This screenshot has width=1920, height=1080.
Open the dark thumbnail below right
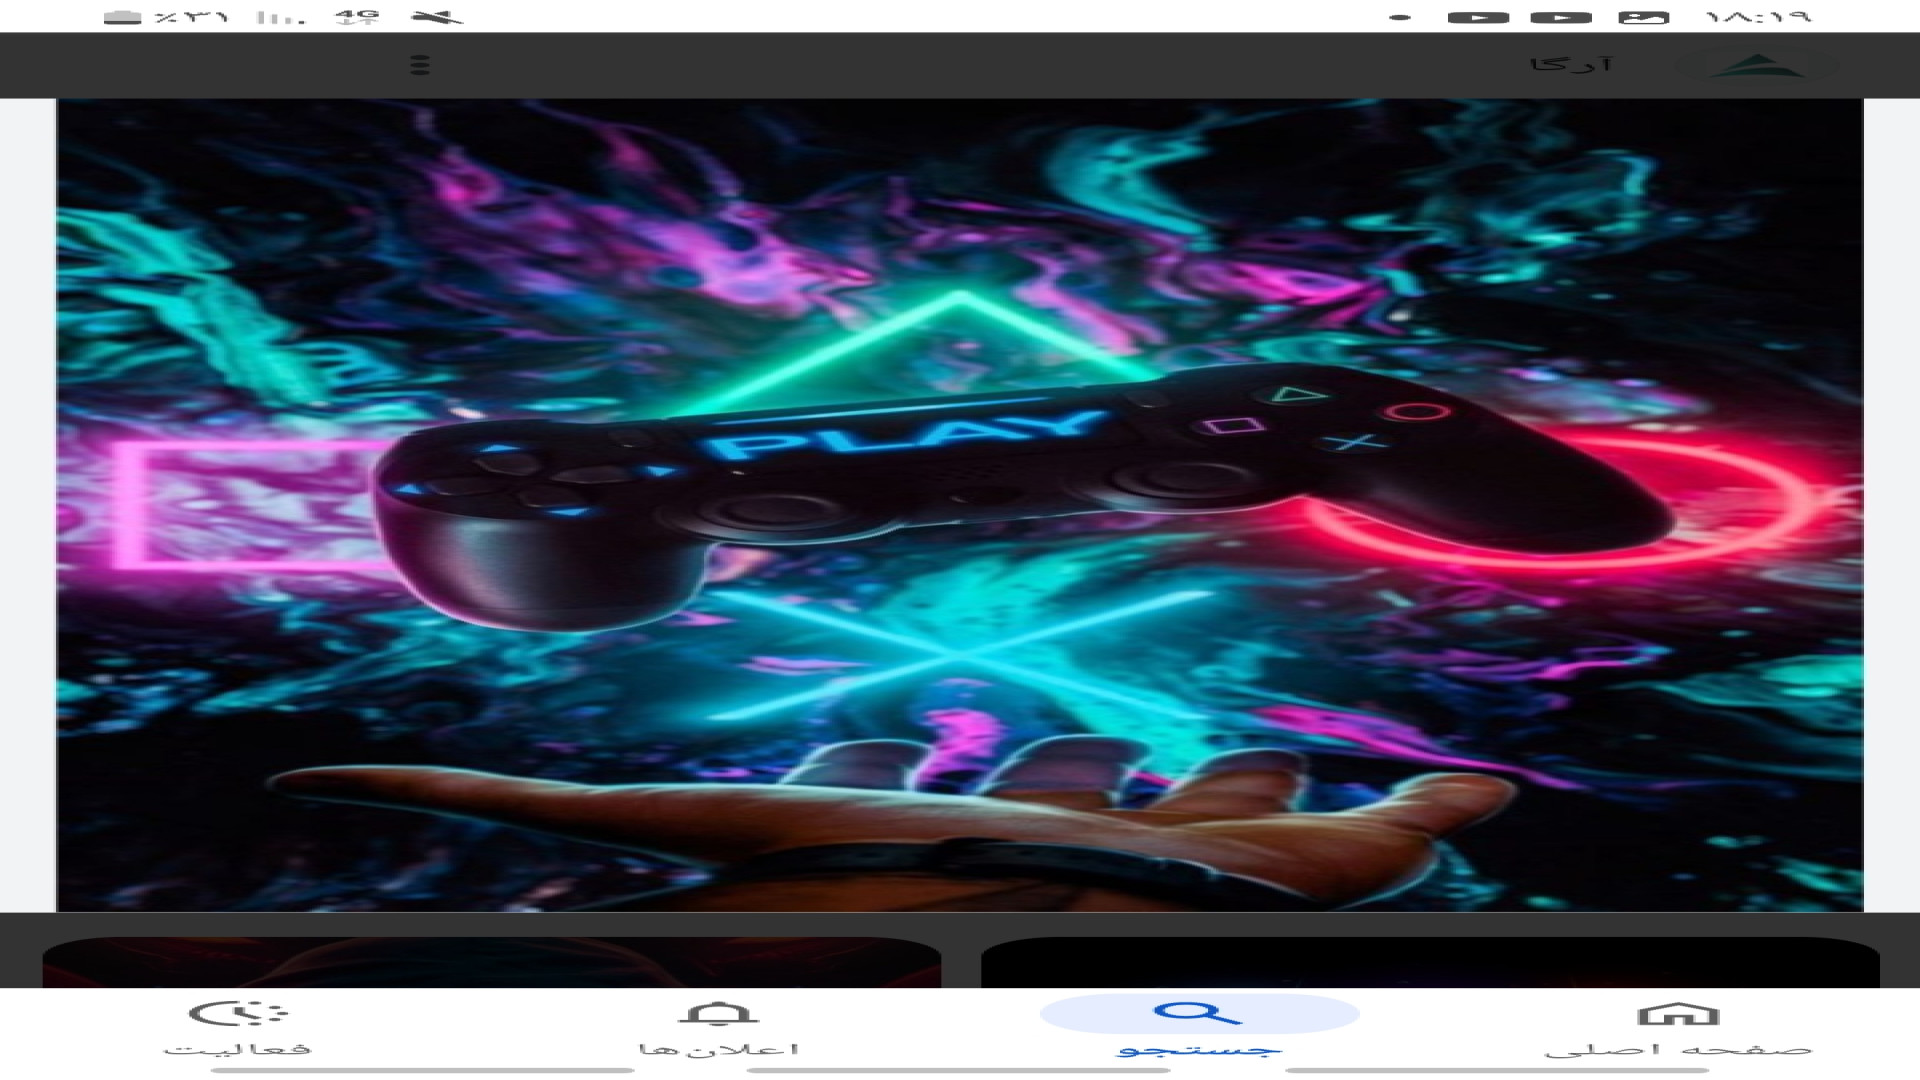pyautogui.click(x=1430, y=962)
